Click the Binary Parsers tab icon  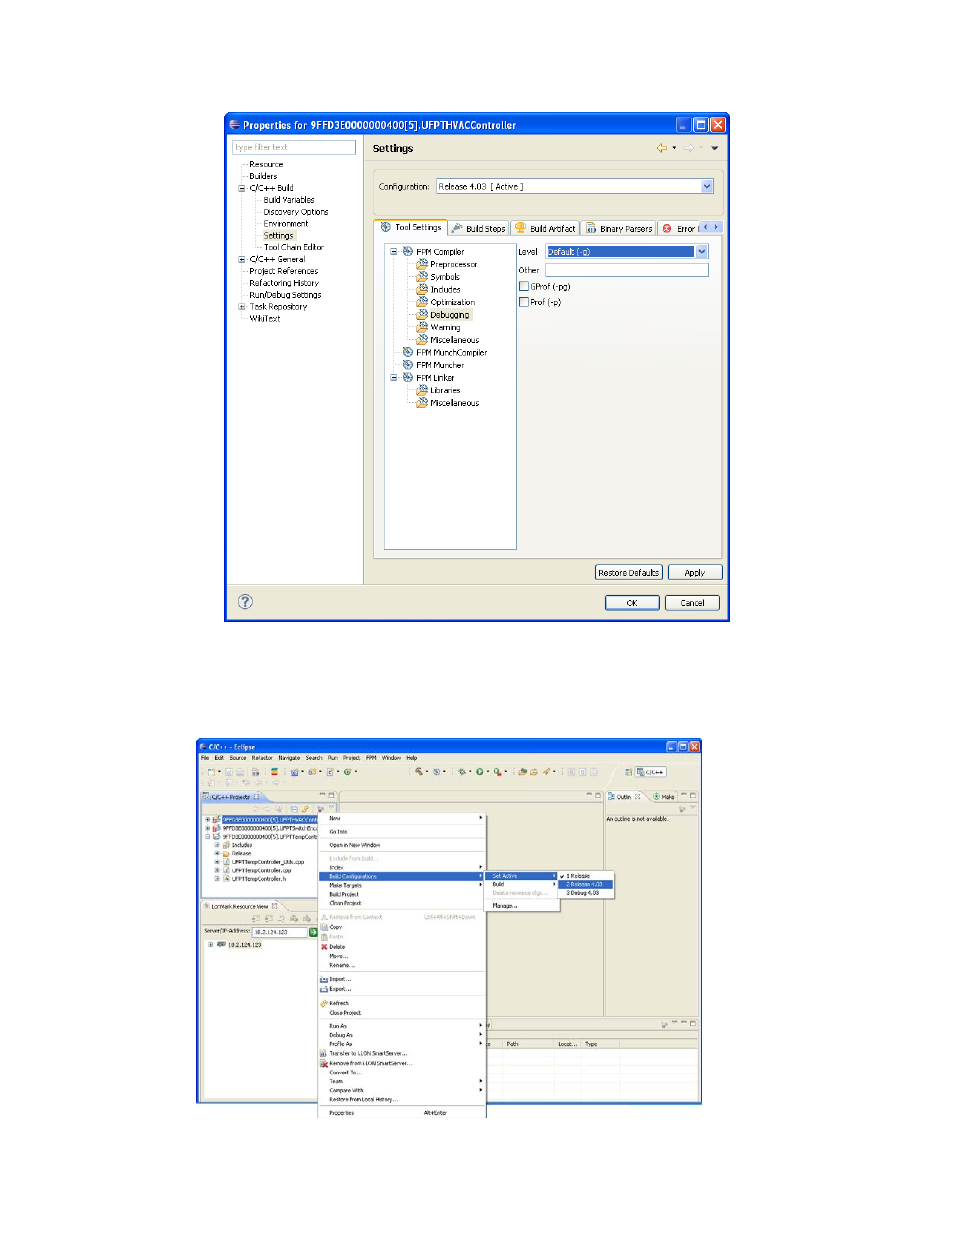coord(591,228)
